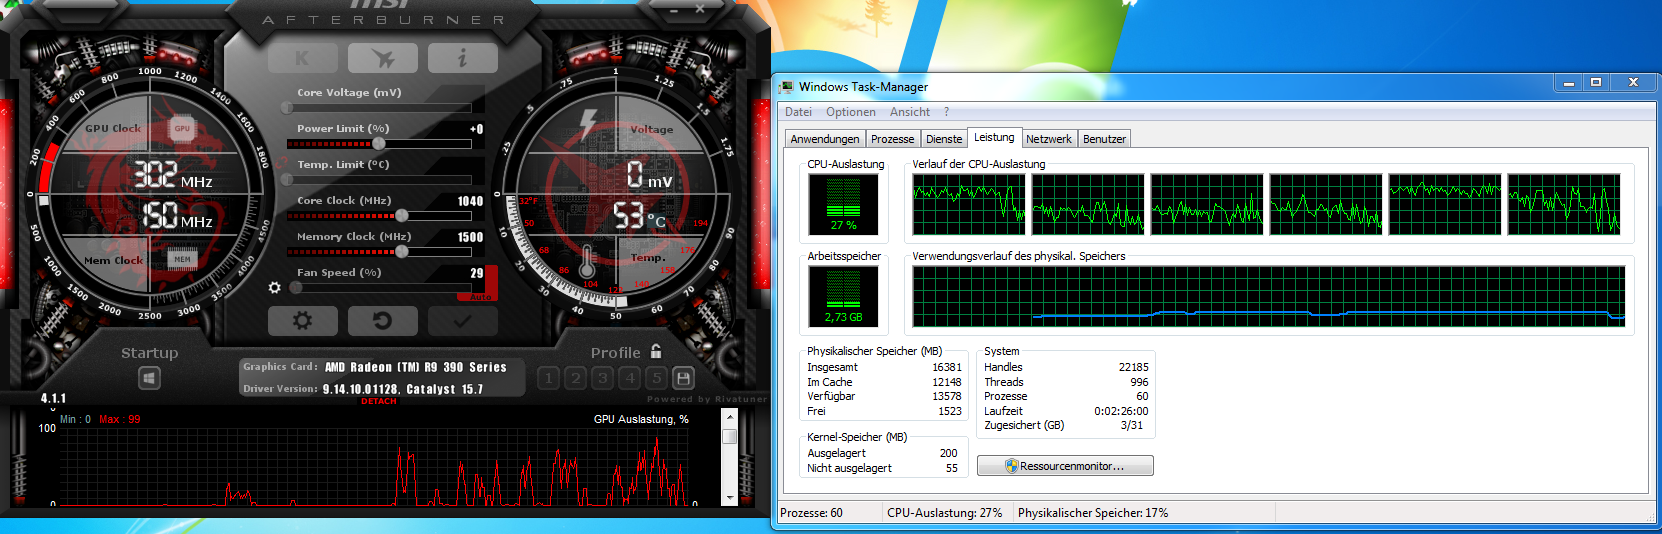Click the Power Limit slider handle
1662x534 pixels.
[x=379, y=143]
